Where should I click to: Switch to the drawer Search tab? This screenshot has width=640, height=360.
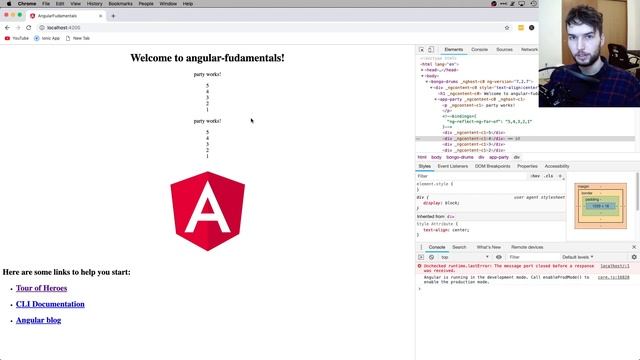click(459, 247)
